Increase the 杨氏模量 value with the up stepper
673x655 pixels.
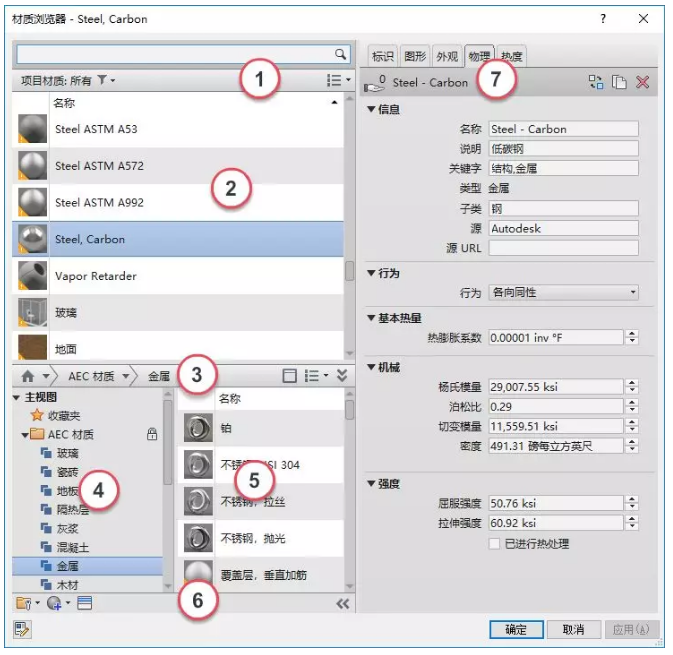coord(632,383)
